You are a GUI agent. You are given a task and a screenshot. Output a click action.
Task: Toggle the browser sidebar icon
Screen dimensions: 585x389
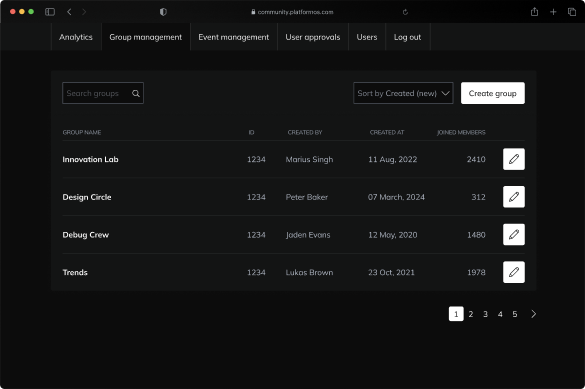(50, 12)
